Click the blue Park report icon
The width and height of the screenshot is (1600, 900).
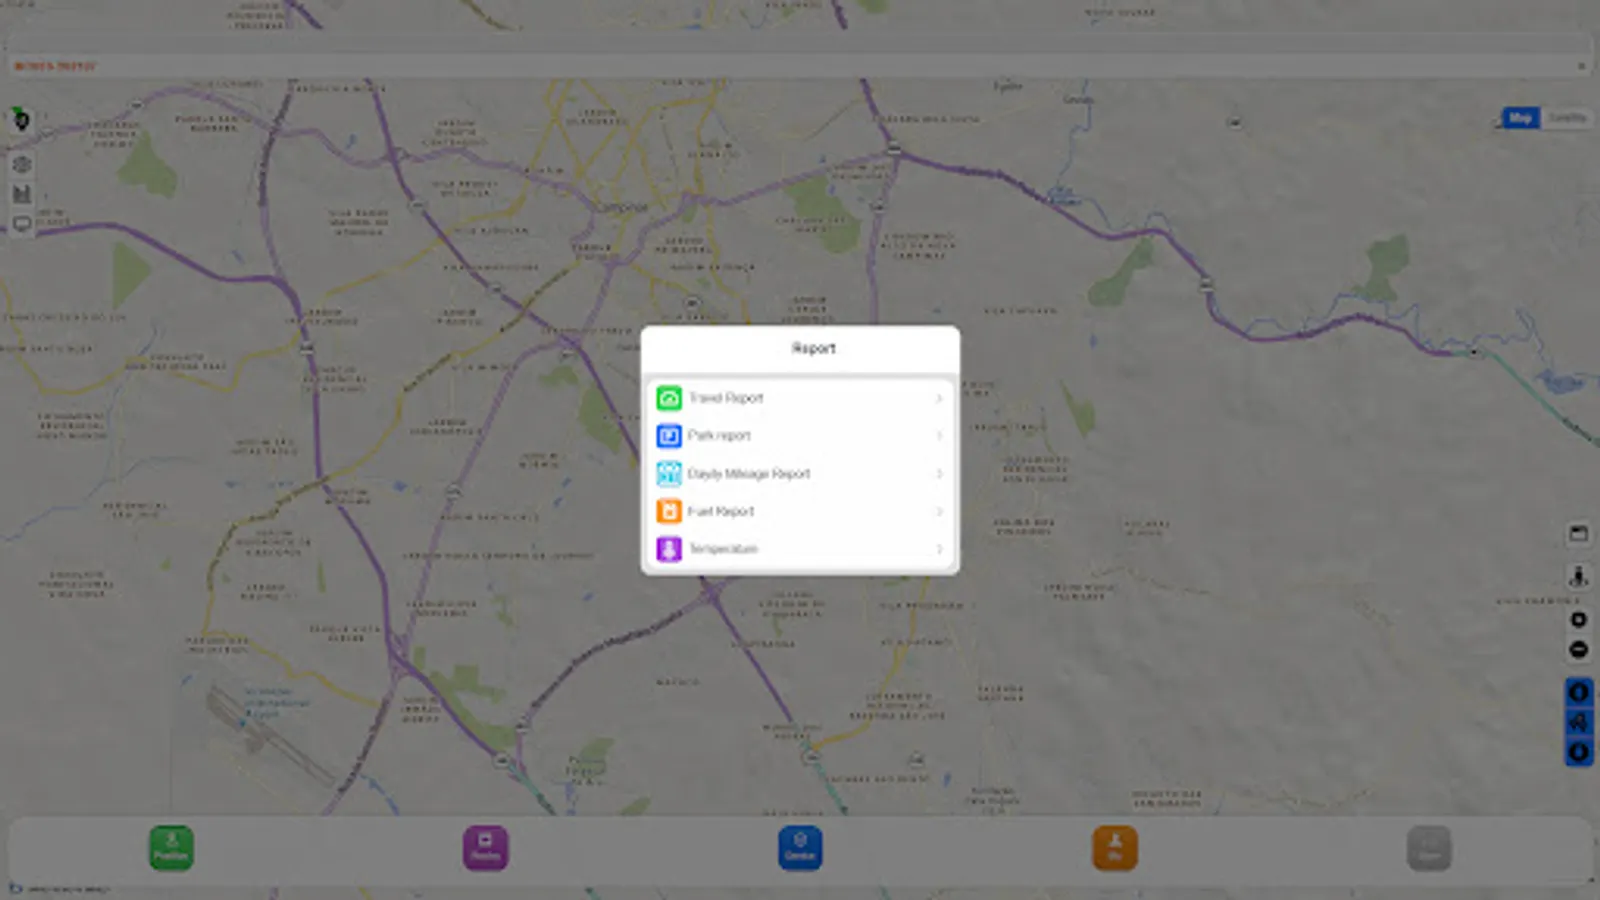pos(669,436)
